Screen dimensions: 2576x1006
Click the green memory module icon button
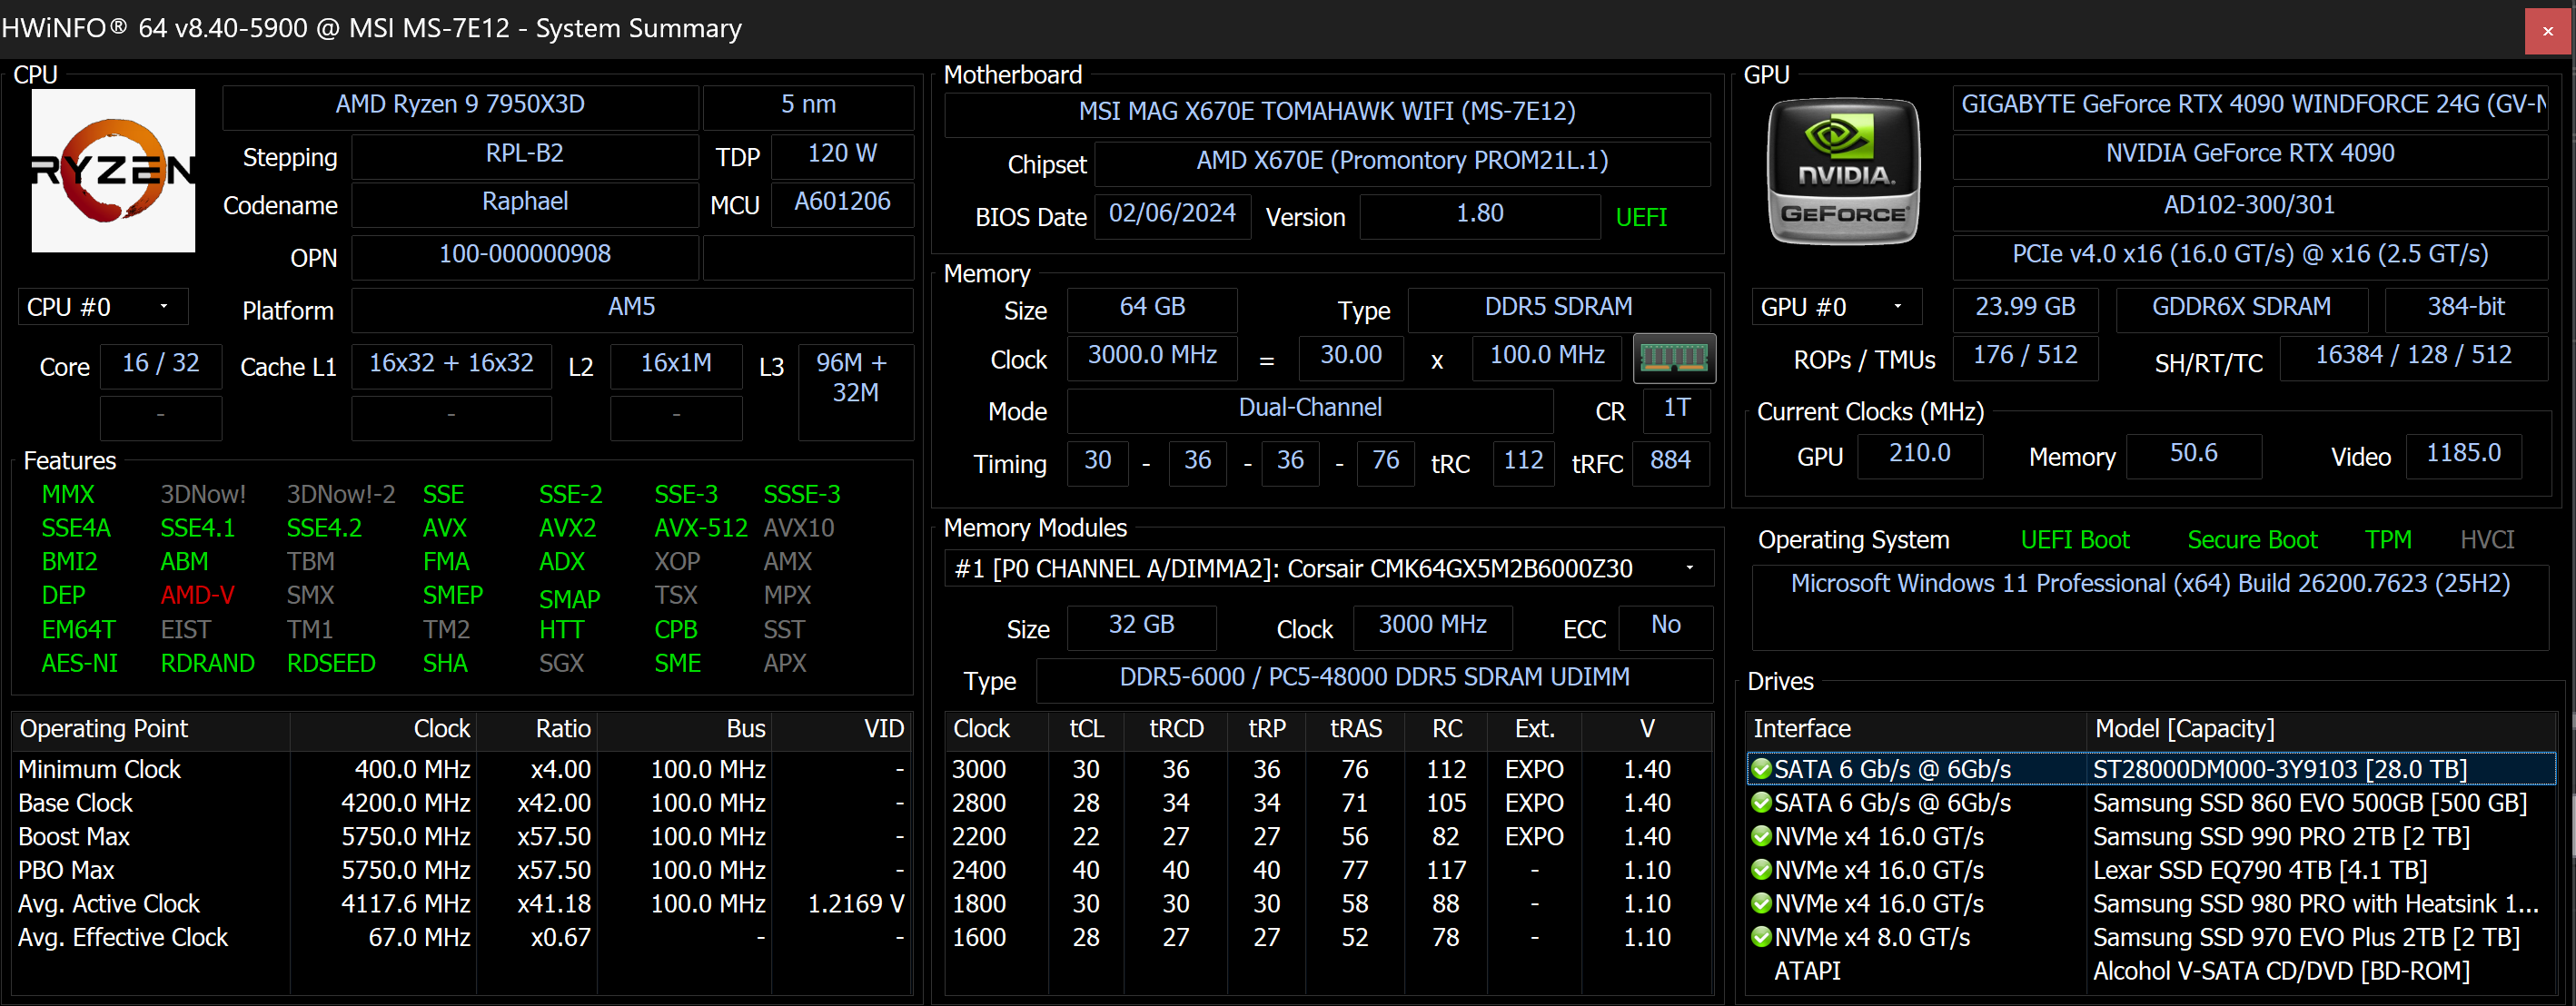tap(1673, 358)
